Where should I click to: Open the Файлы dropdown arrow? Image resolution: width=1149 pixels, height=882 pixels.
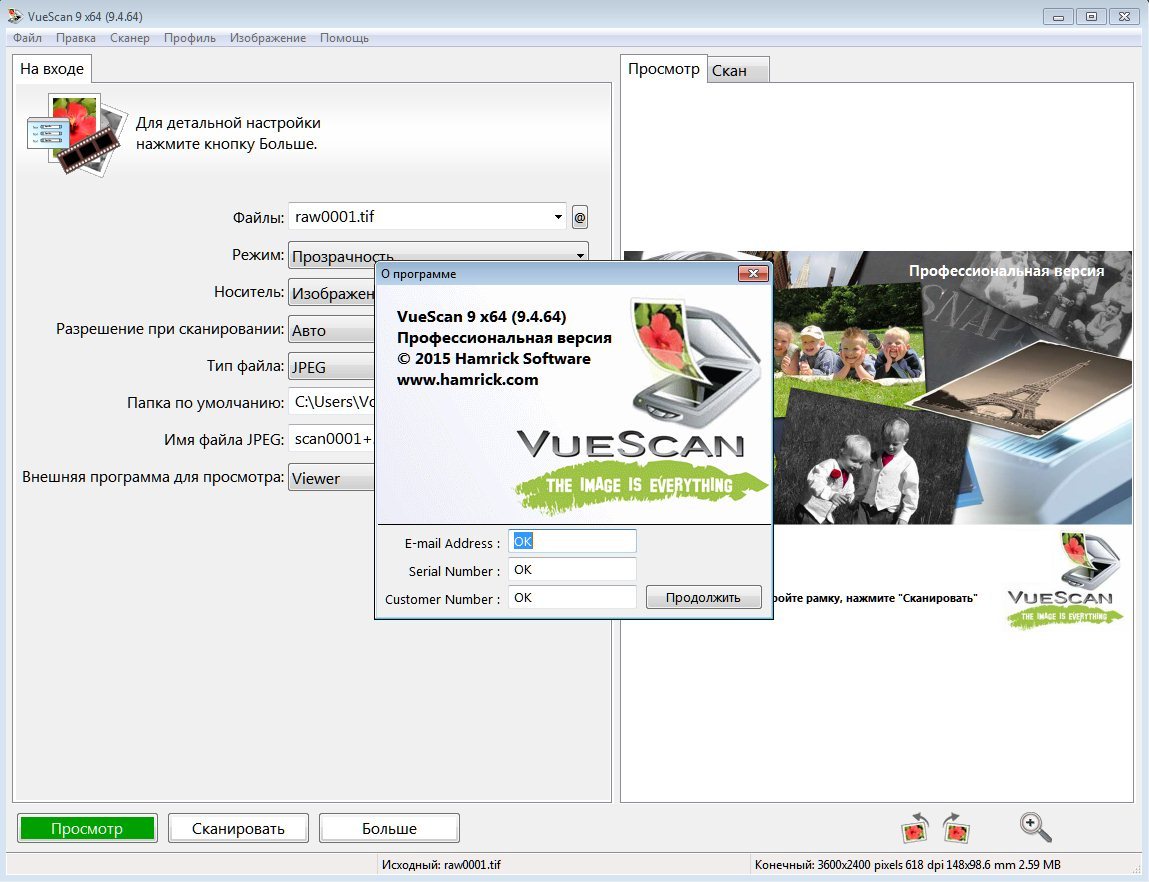click(x=558, y=217)
